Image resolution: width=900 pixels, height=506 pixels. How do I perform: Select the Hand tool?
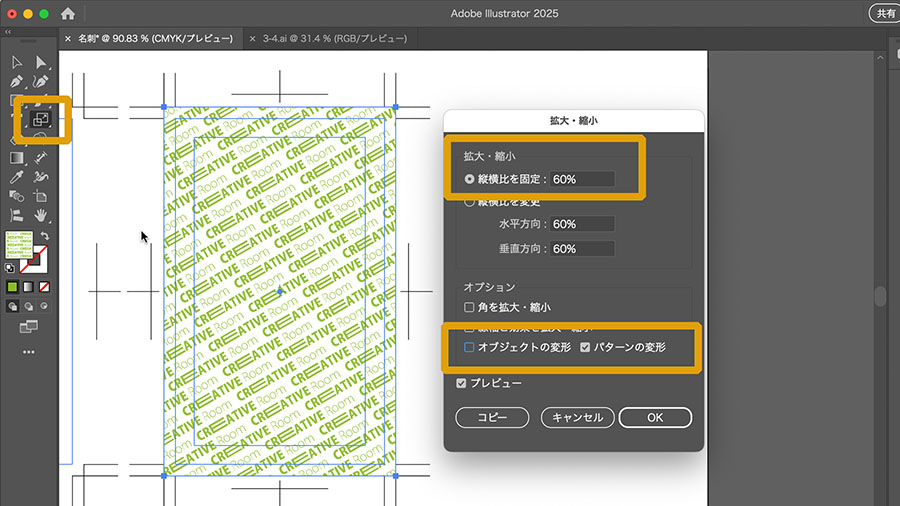tap(40, 216)
